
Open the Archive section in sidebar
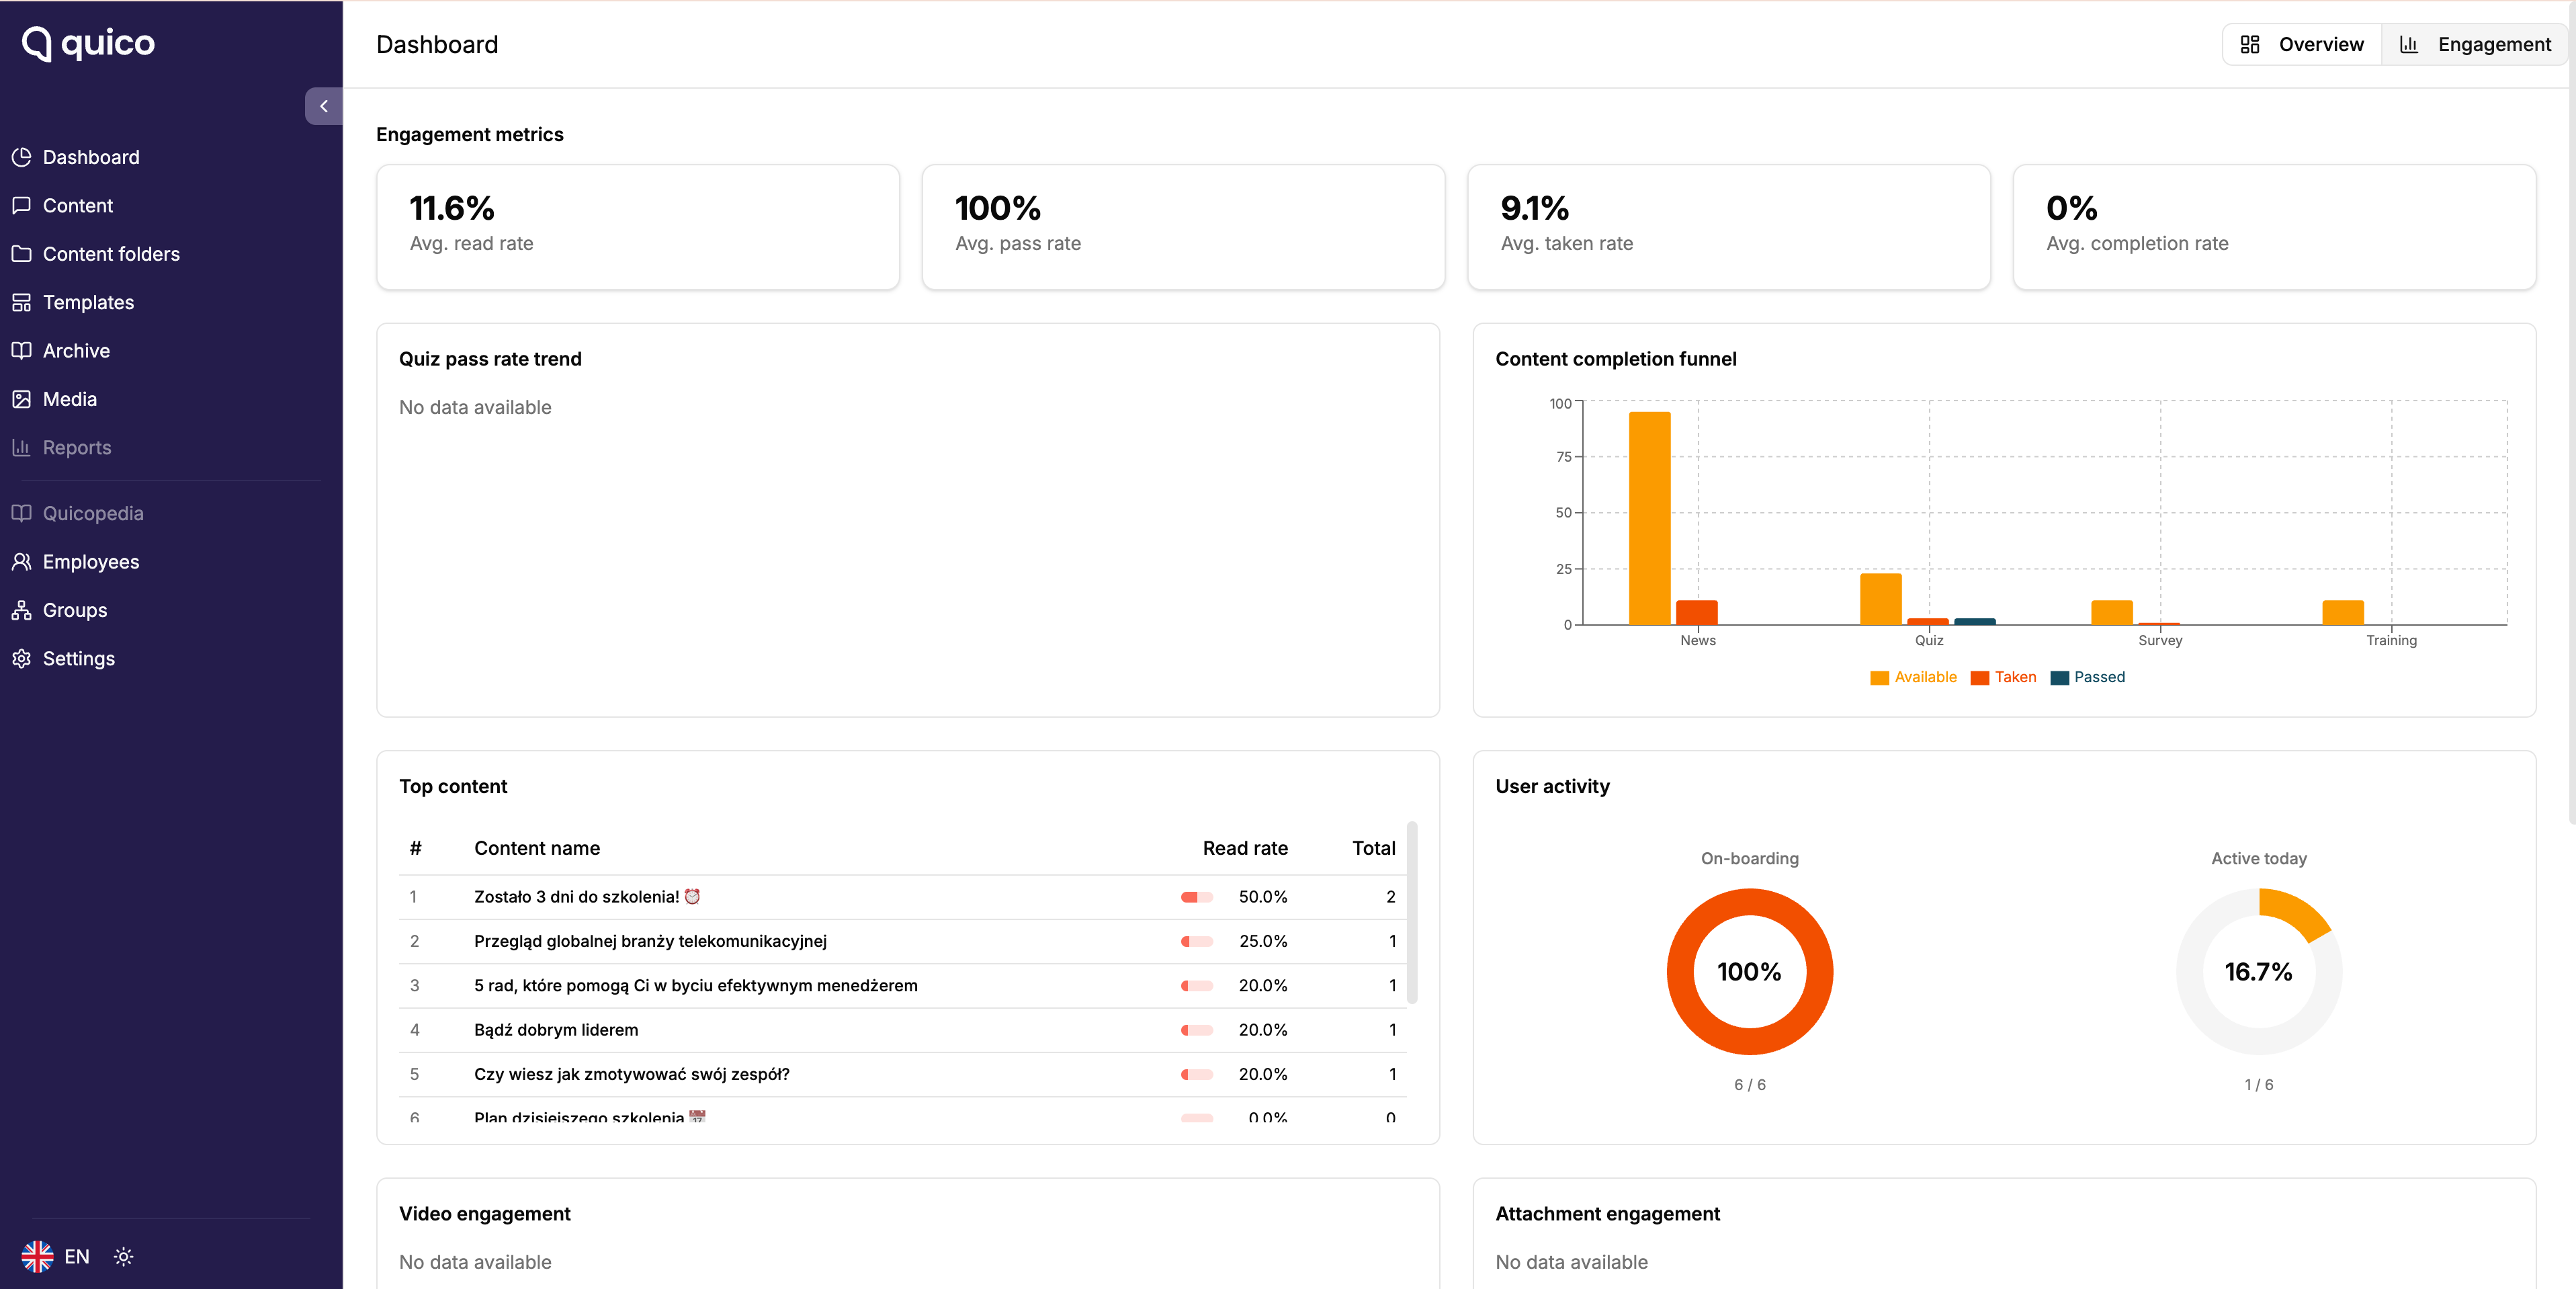[76, 351]
